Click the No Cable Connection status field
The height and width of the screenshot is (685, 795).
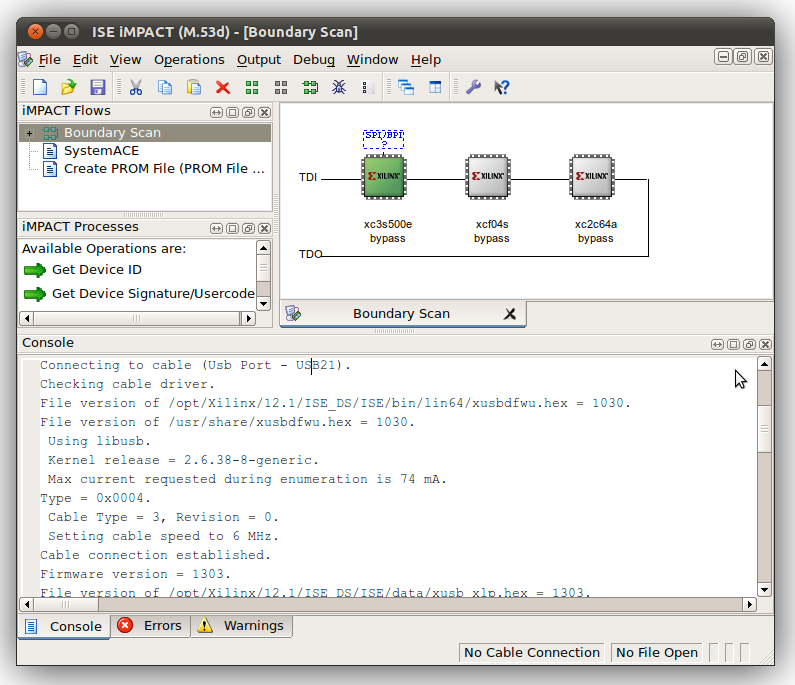(532, 653)
